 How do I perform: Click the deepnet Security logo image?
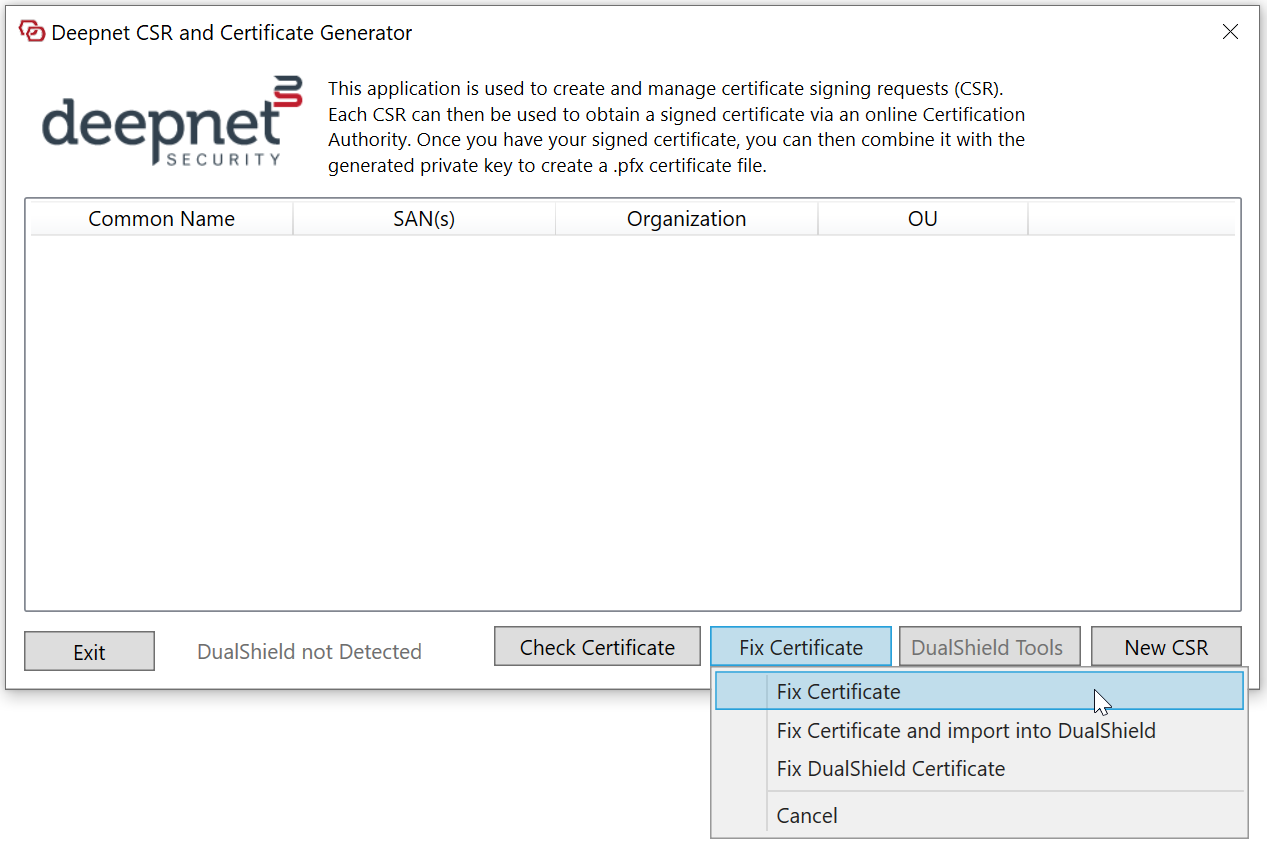coord(172,122)
